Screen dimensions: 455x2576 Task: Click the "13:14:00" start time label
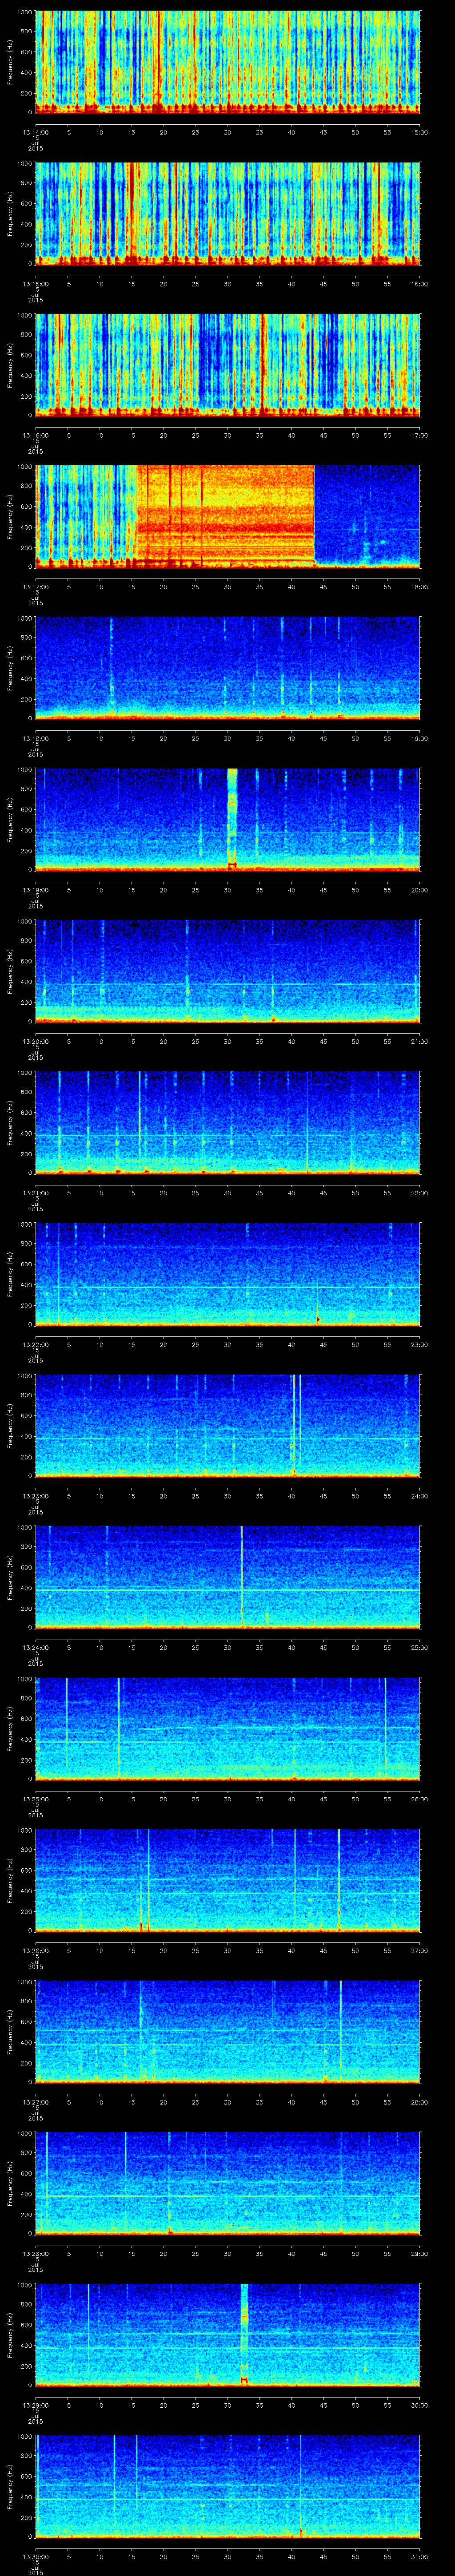36,132
